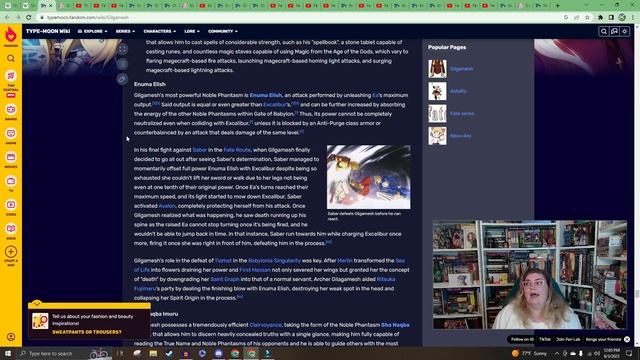The width and height of the screenshot is (640, 360).
Task: Open the Enuma Elish article link
Action: click(266, 95)
